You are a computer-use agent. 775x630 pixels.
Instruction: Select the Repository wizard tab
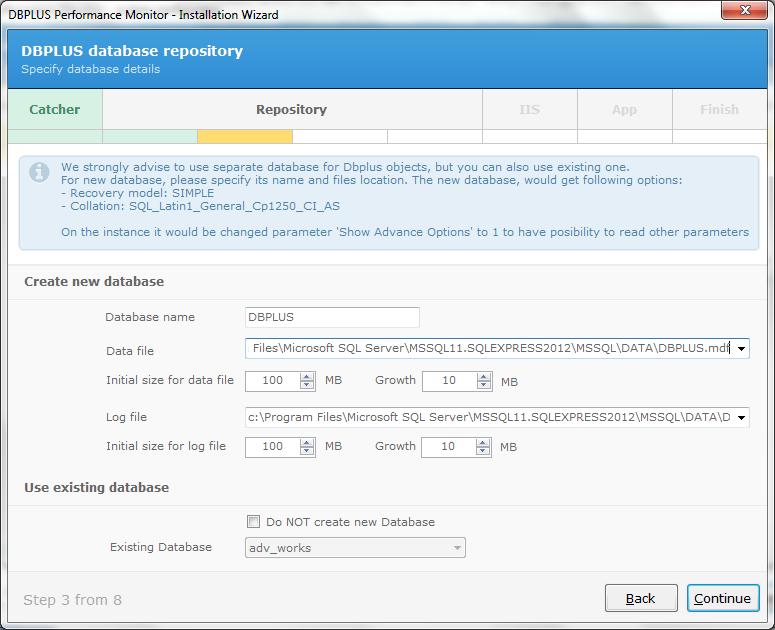[x=292, y=109]
